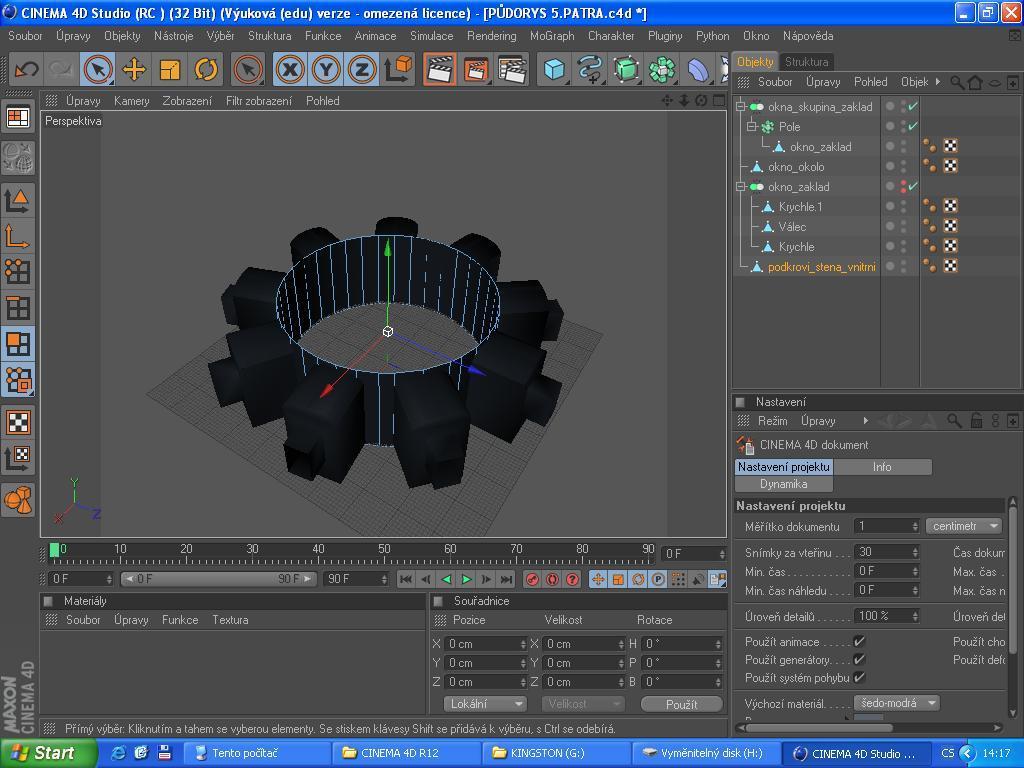
Task: Collapse the lower okno_zaklad group node
Action: [741, 187]
